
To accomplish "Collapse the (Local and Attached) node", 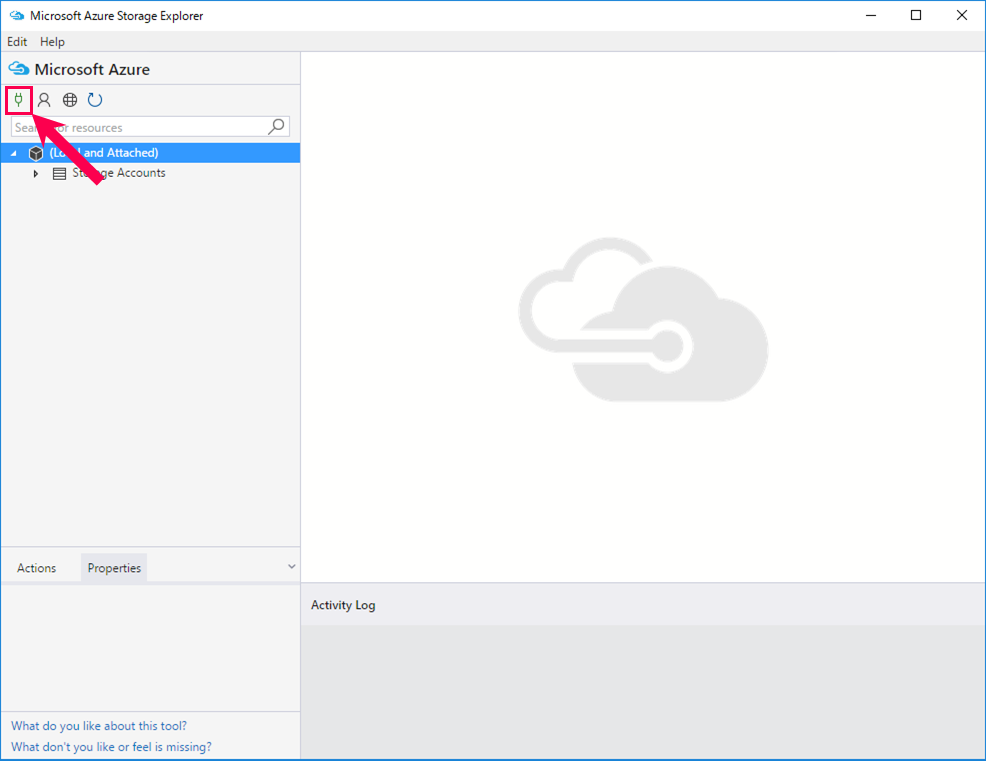I will (x=14, y=153).
